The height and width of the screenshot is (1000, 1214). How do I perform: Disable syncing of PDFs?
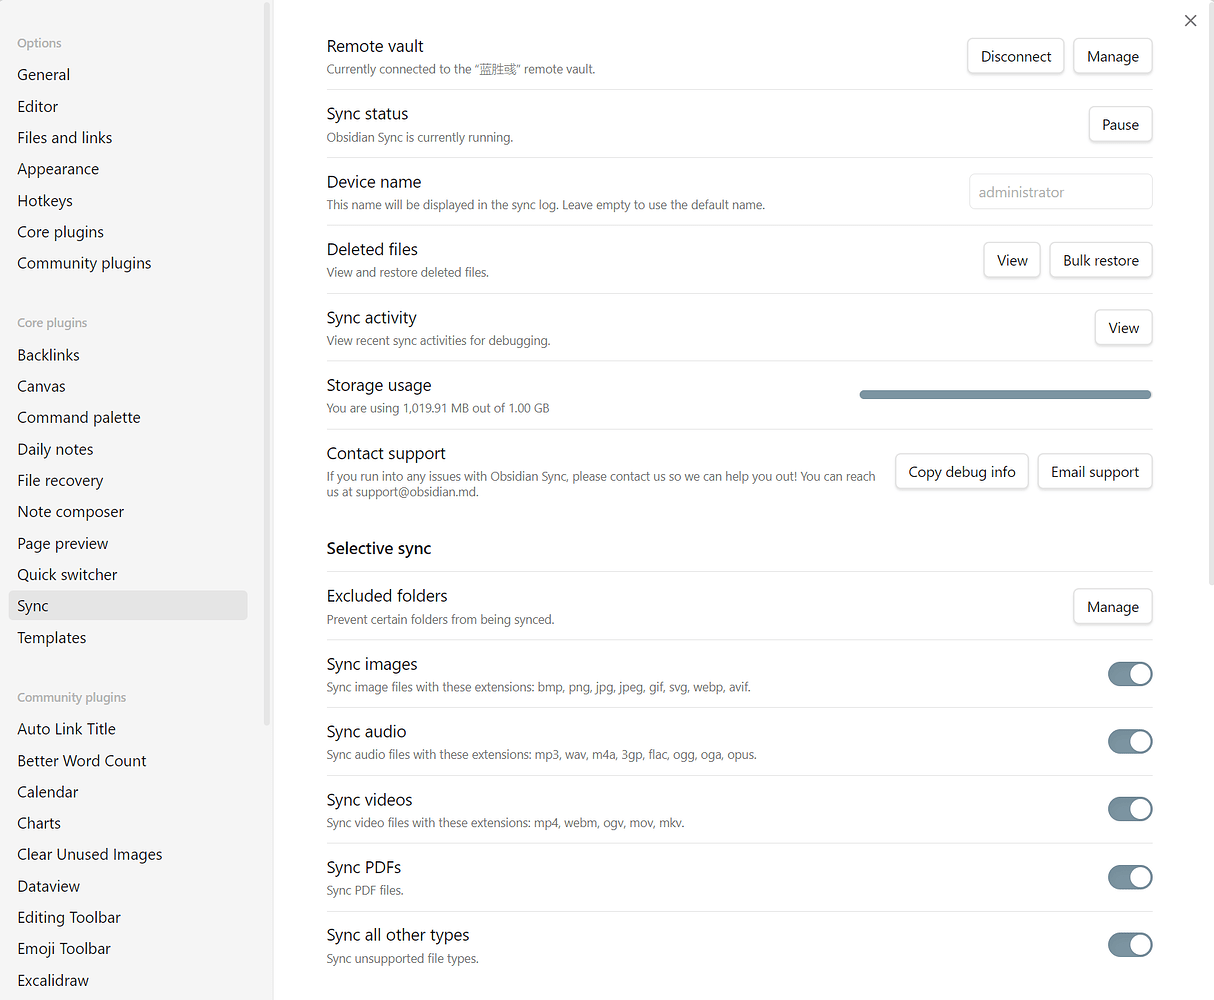[1129, 877]
